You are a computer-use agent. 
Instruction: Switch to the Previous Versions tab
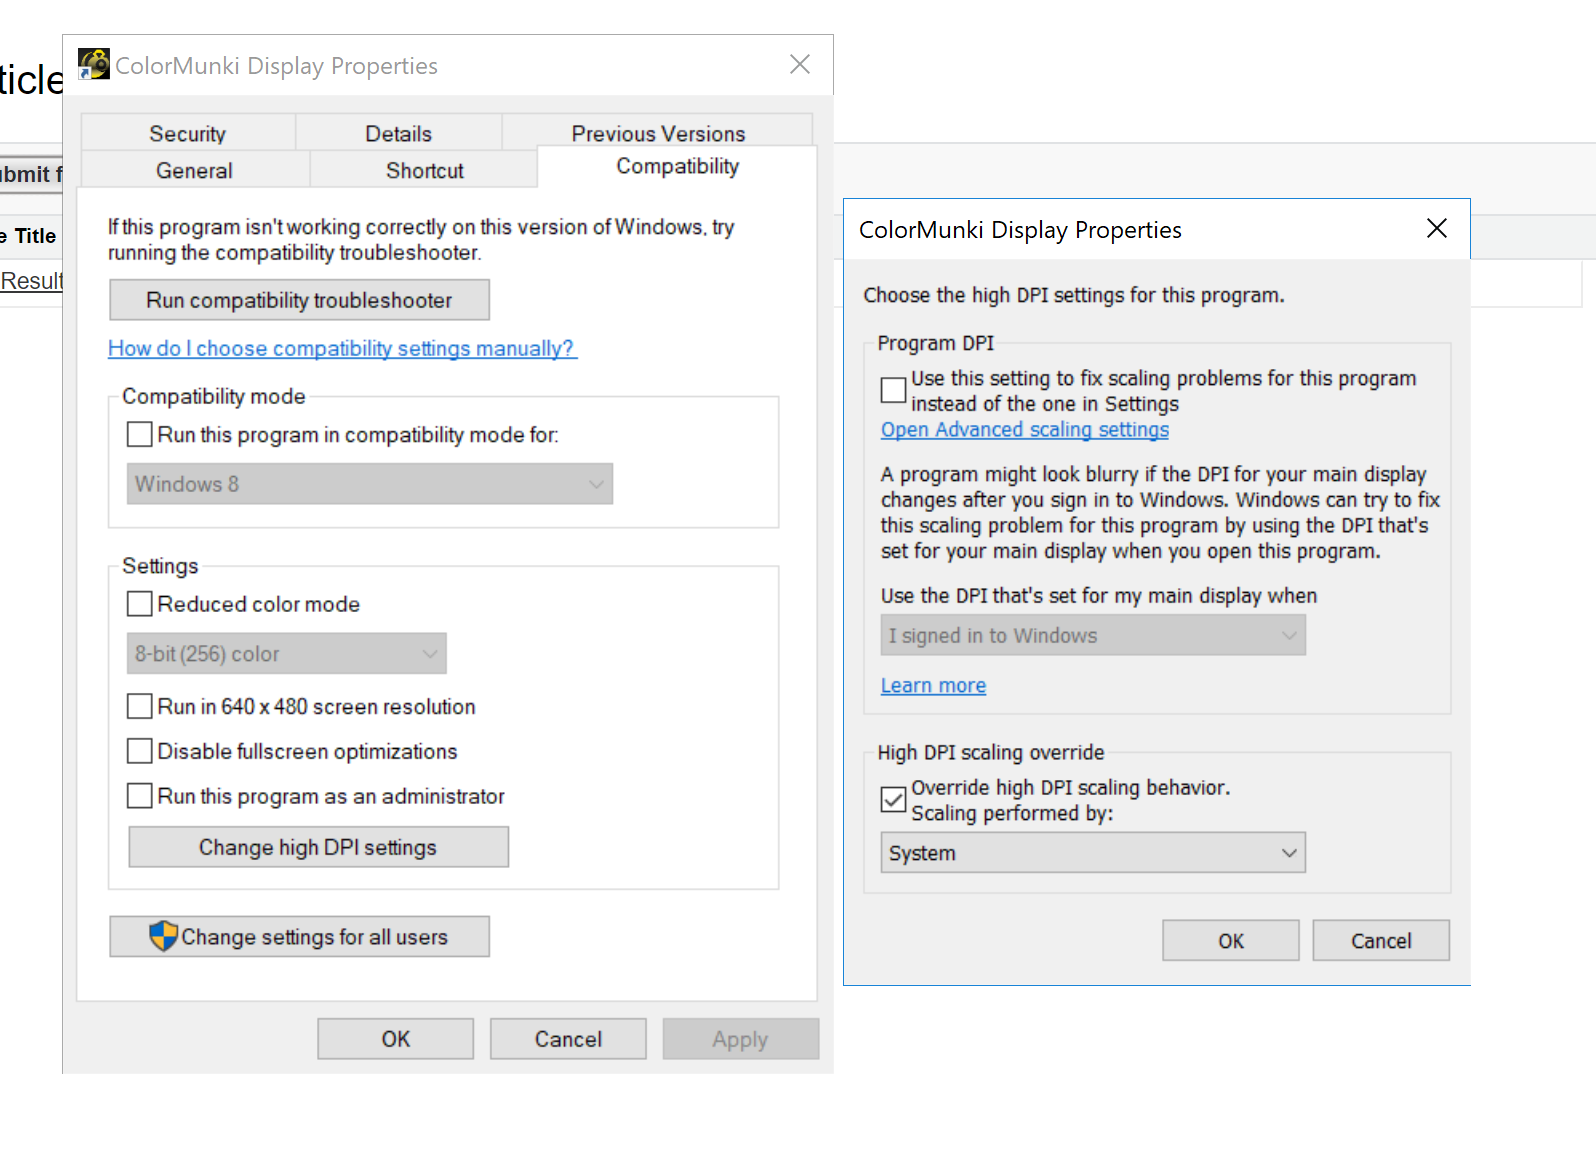pos(657,132)
